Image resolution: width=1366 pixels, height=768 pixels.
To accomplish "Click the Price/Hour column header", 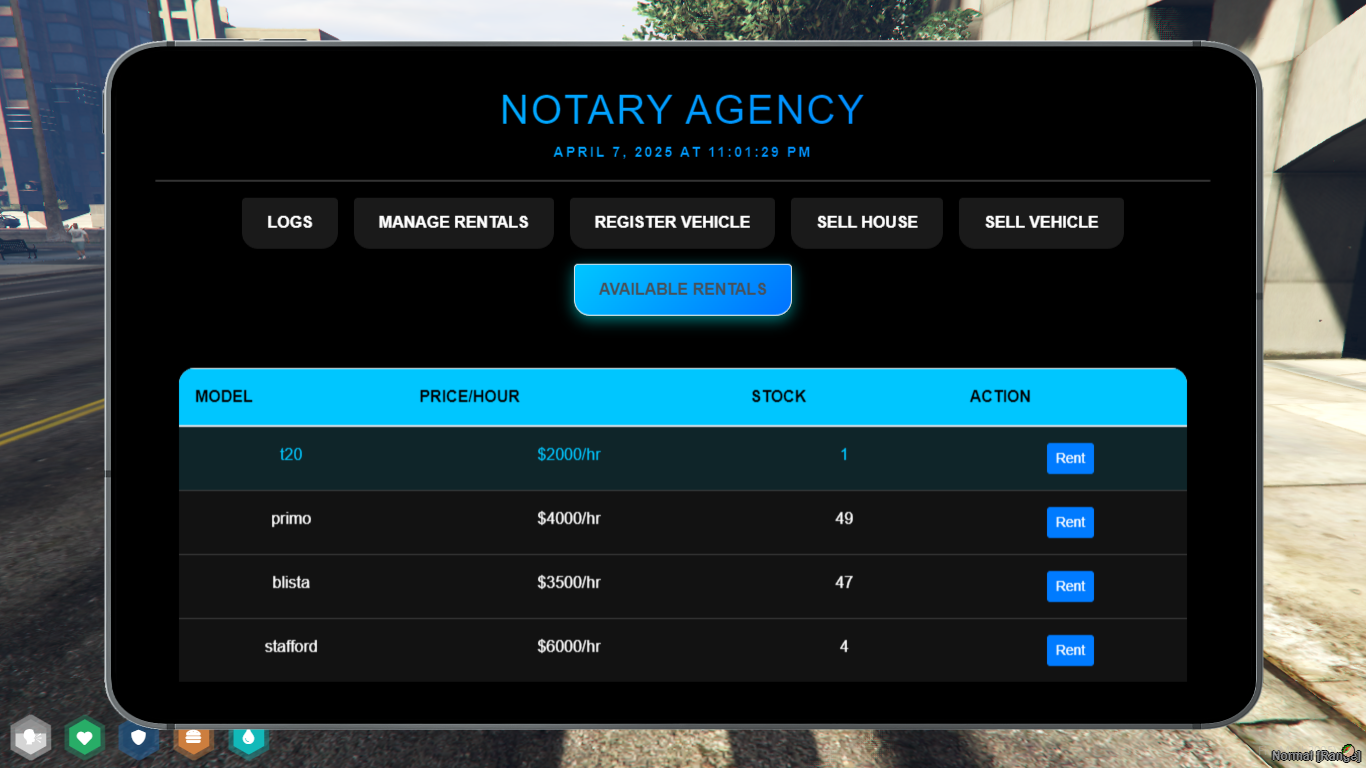I will point(469,396).
